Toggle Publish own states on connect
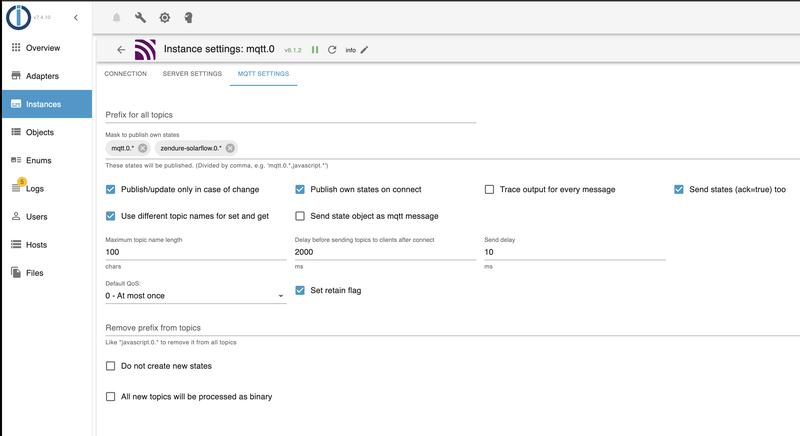The image size is (800, 436). click(300, 189)
